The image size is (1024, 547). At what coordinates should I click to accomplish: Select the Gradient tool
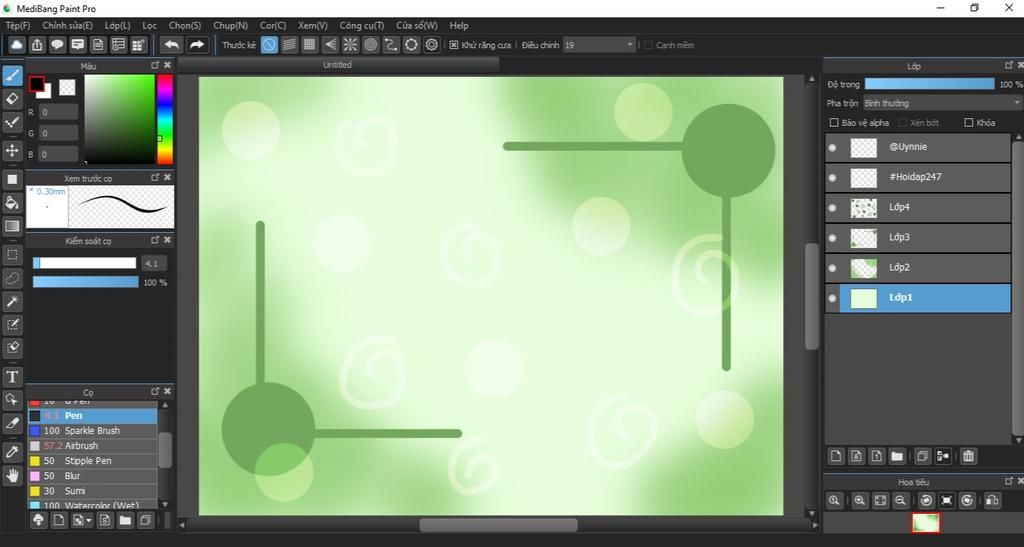12,226
